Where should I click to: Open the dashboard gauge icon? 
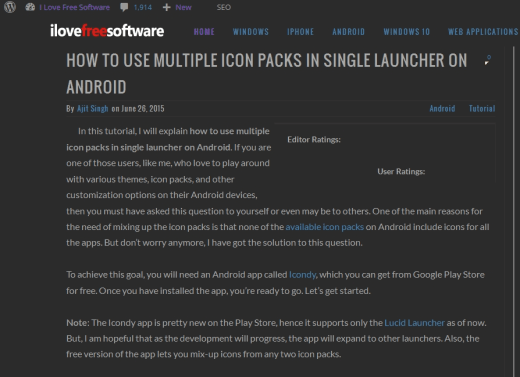pos(30,7)
